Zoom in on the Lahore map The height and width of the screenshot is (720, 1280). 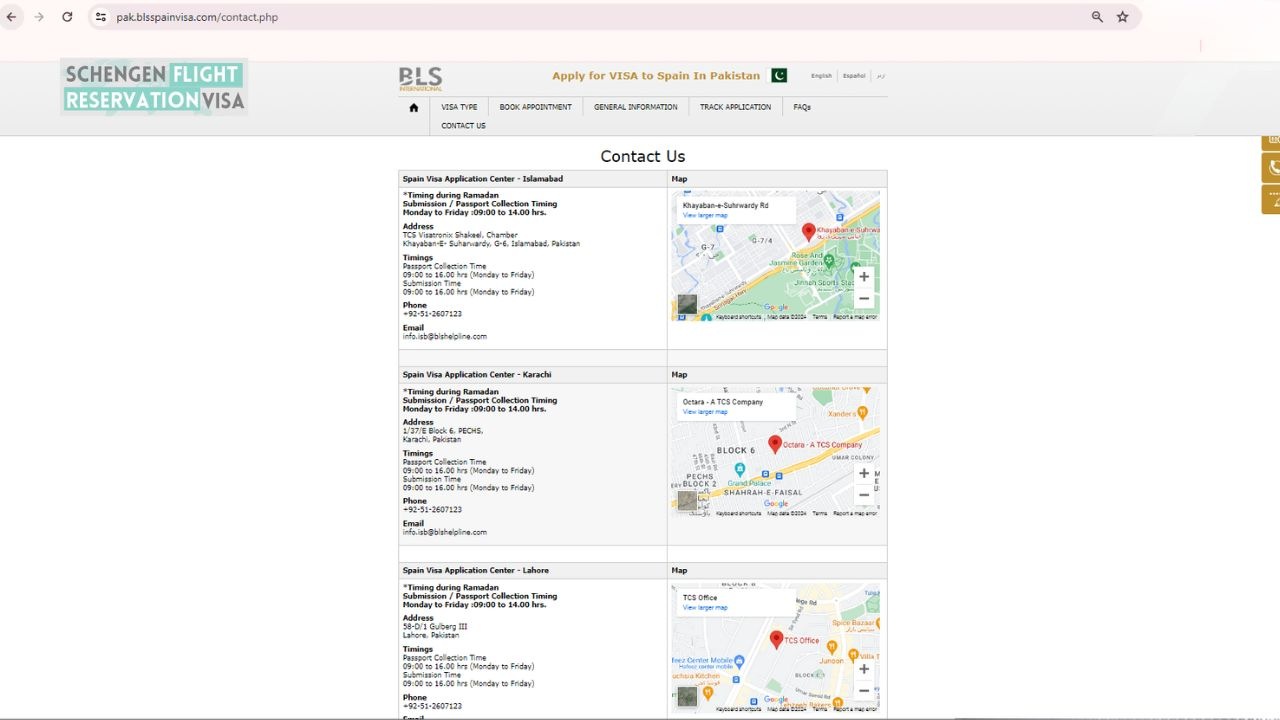864,669
